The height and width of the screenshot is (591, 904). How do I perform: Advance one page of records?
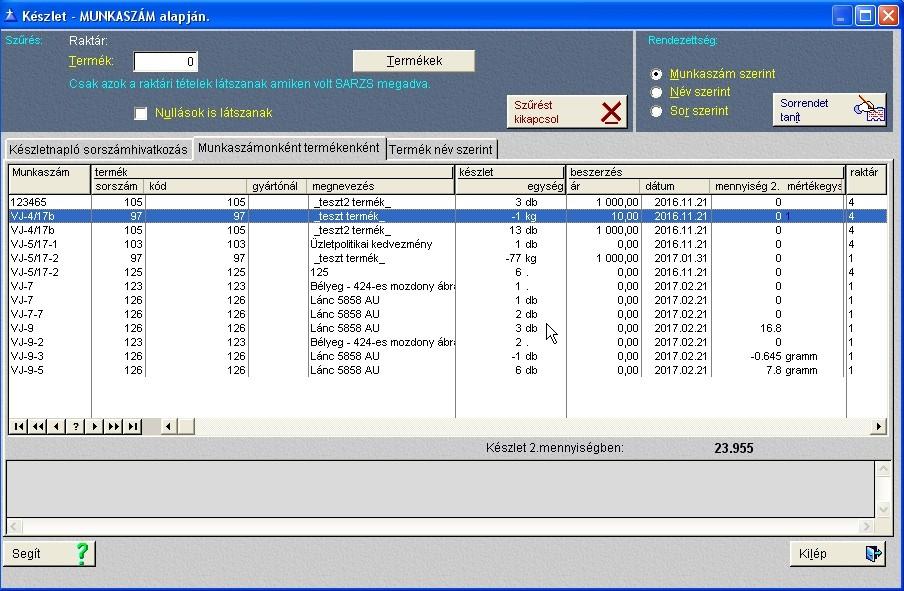114,427
